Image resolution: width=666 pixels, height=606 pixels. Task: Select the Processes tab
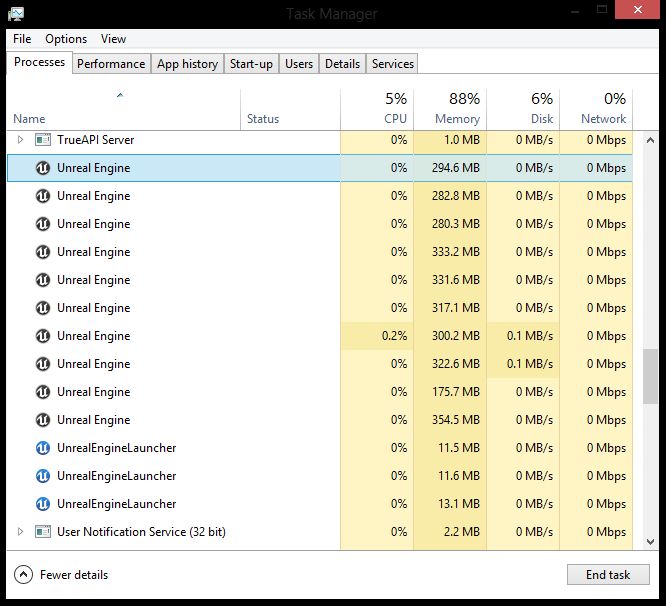pos(40,62)
